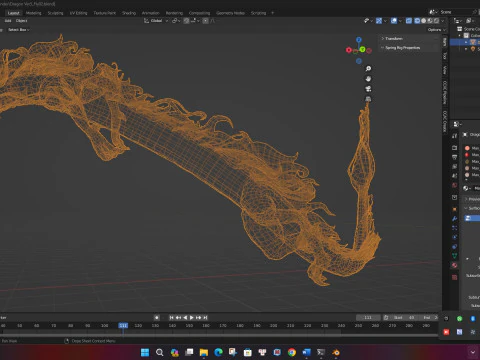The image size is (480, 360).
Task: Open the Modeling workspace tab
Action: click(x=33, y=13)
